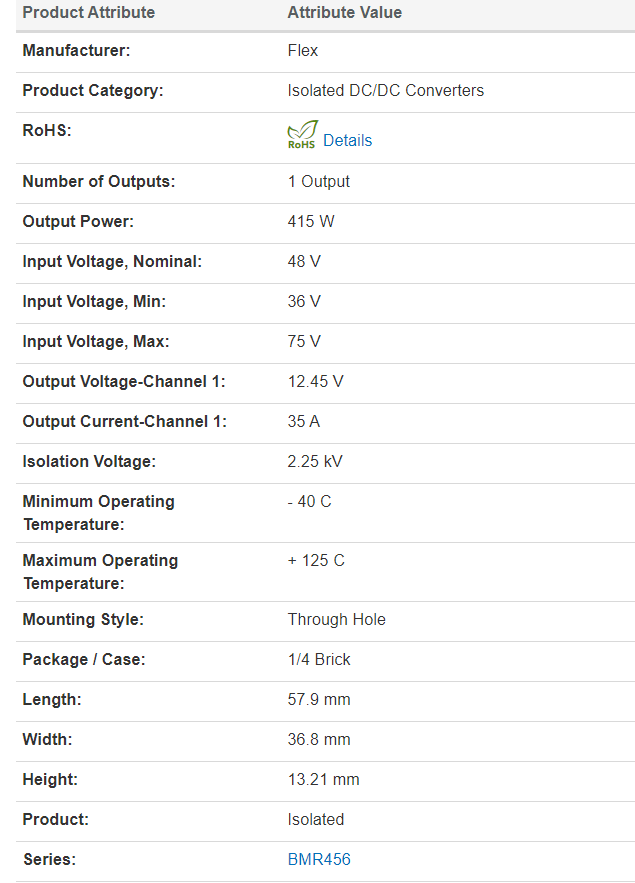Click Isolated DC/DC Converters category value
Viewport: 635px width, 883px height.
tap(386, 91)
